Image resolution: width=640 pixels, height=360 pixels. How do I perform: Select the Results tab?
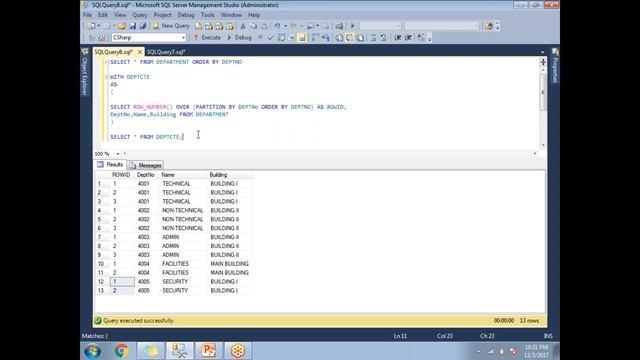coord(110,164)
